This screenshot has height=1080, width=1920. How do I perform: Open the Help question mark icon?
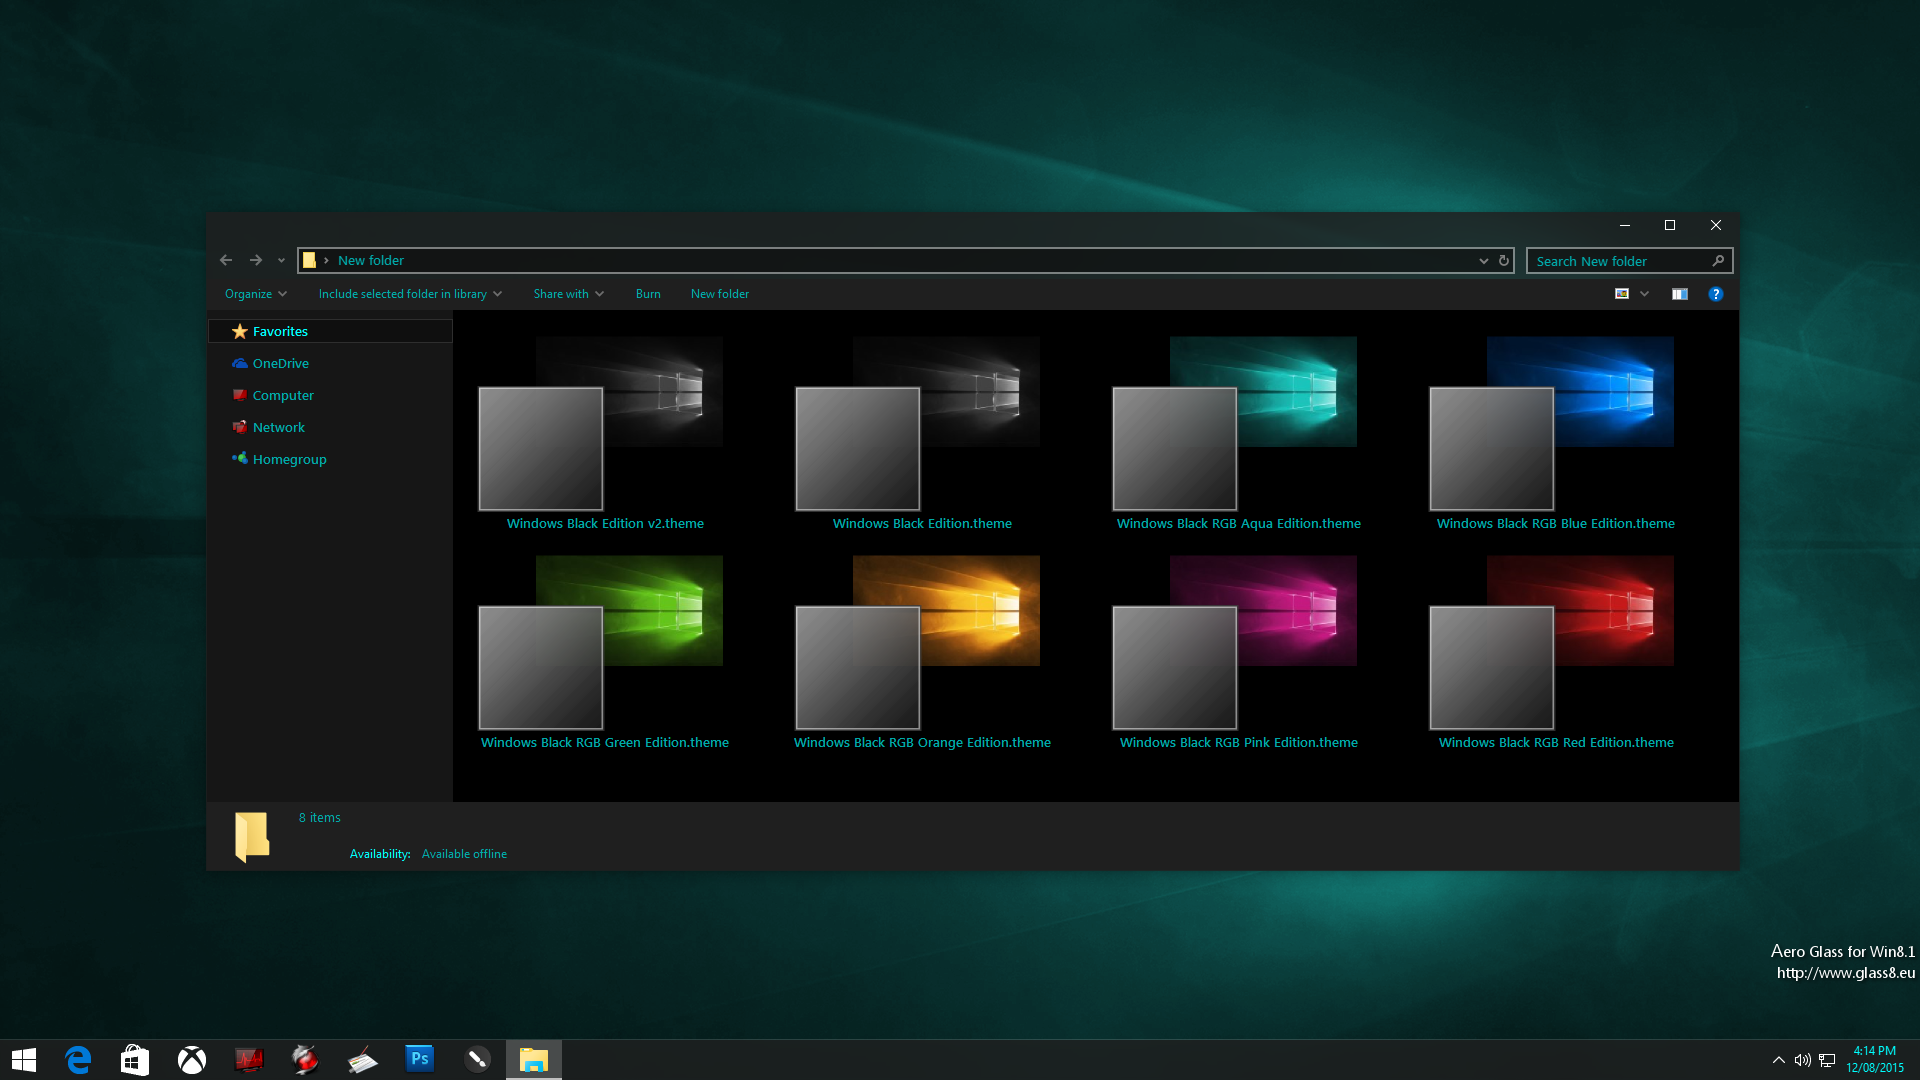[1716, 293]
